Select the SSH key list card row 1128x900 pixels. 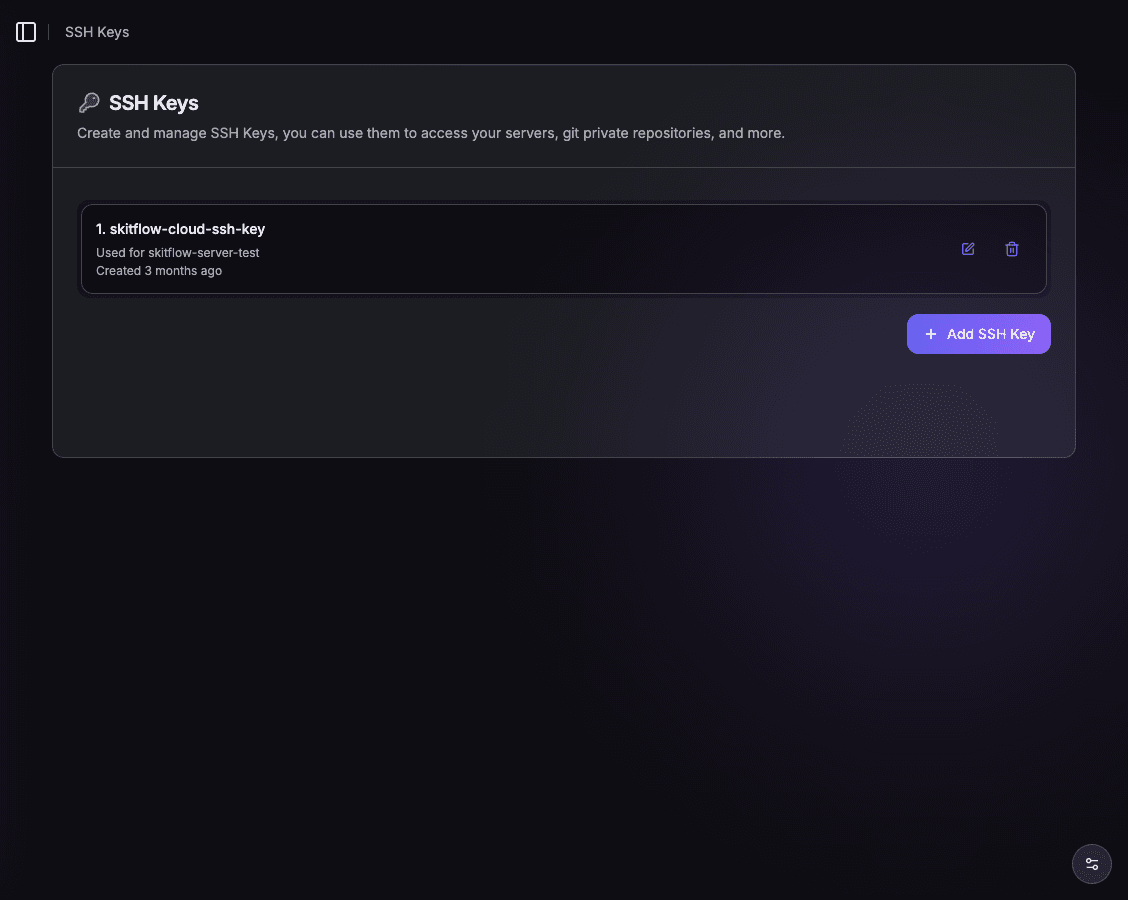564,249
